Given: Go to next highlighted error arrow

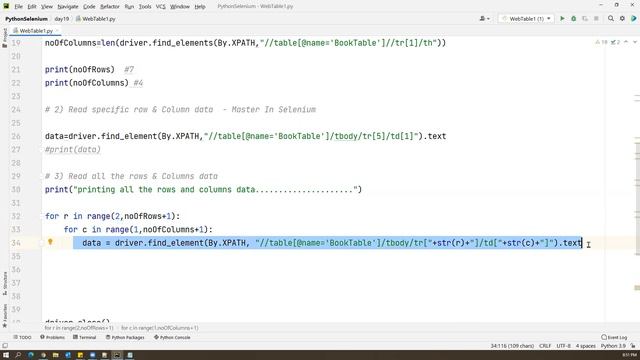Looking at the screenshot, I should (635, 42).
